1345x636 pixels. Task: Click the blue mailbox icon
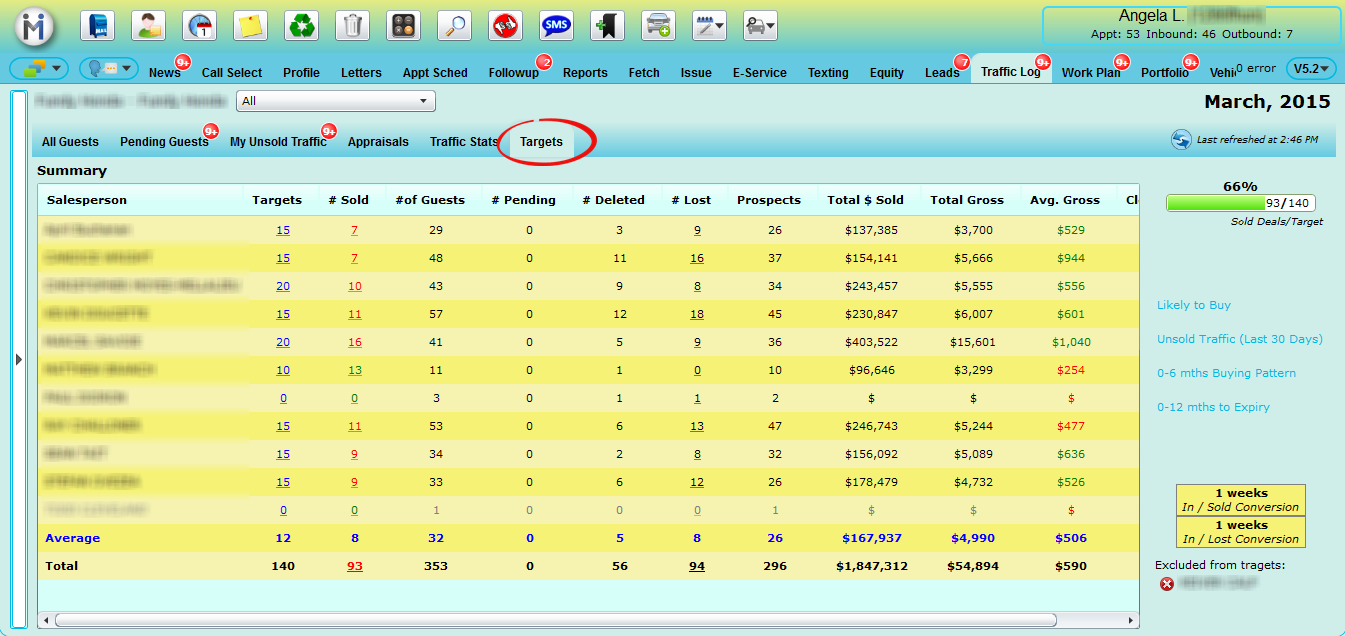pyautogui.click(x=97, y=25)
